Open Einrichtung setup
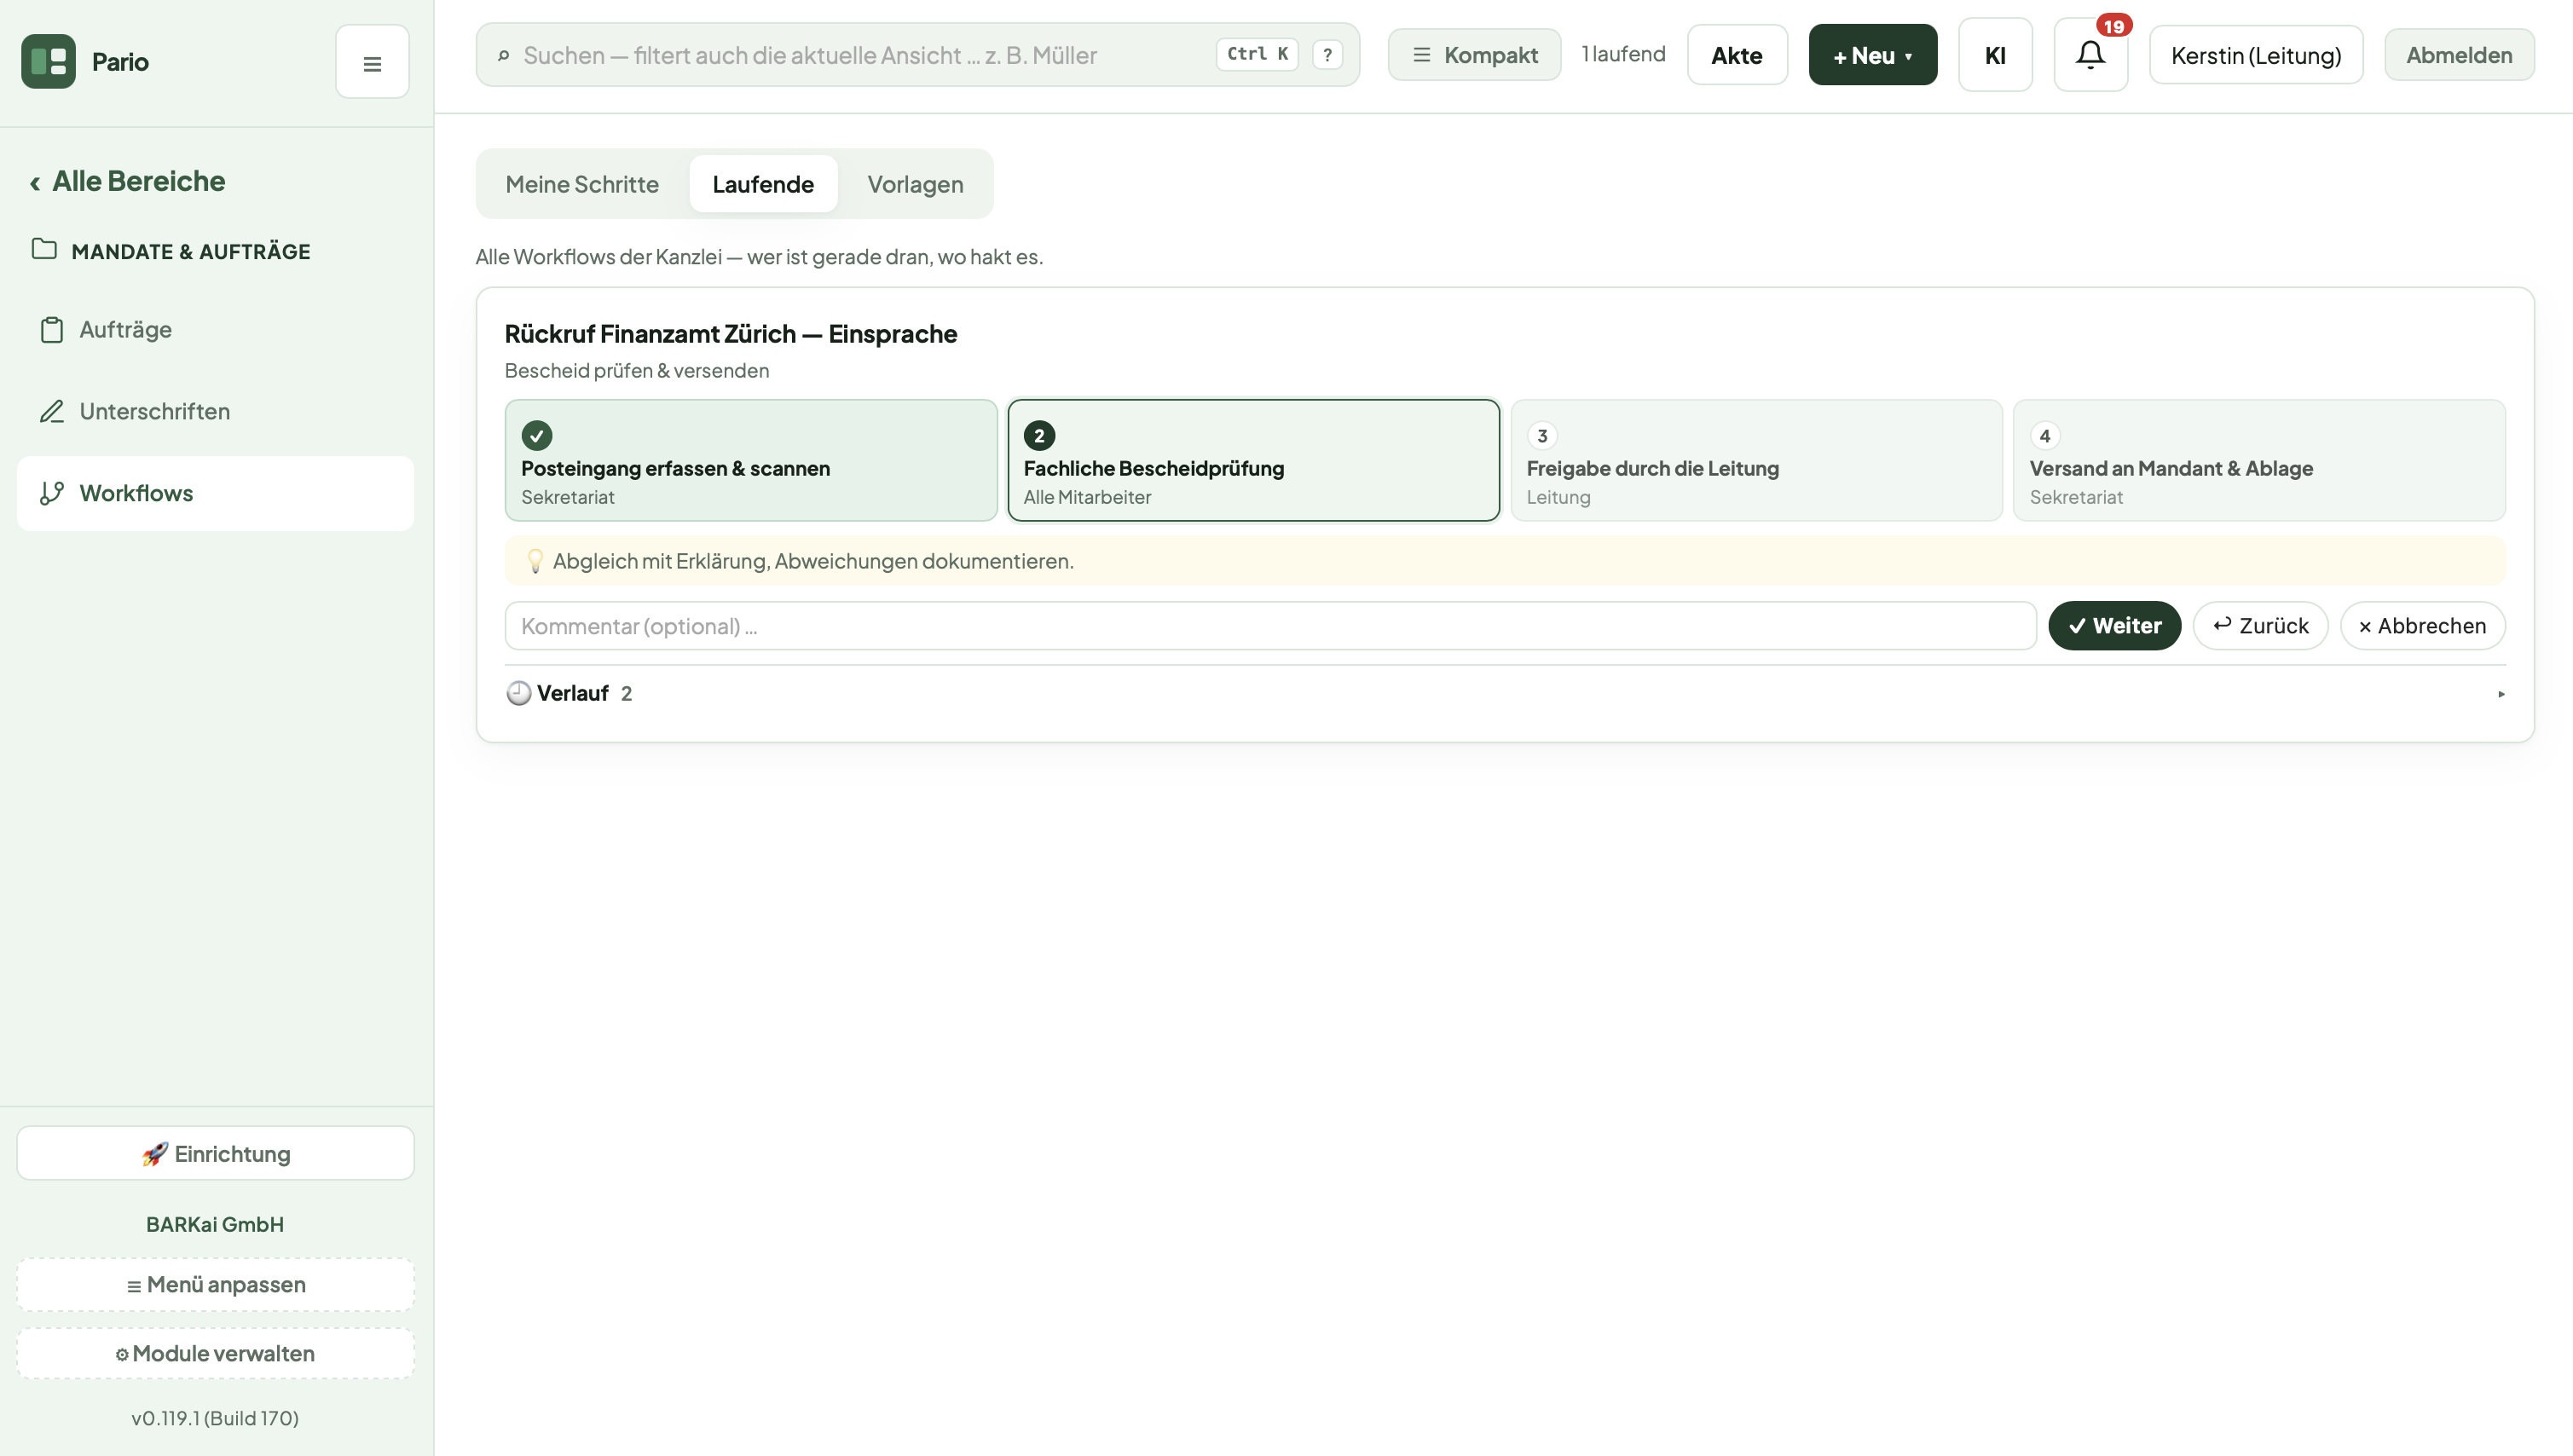Viewport: 2573px width, 1456px height. [x=215, y=1154]
